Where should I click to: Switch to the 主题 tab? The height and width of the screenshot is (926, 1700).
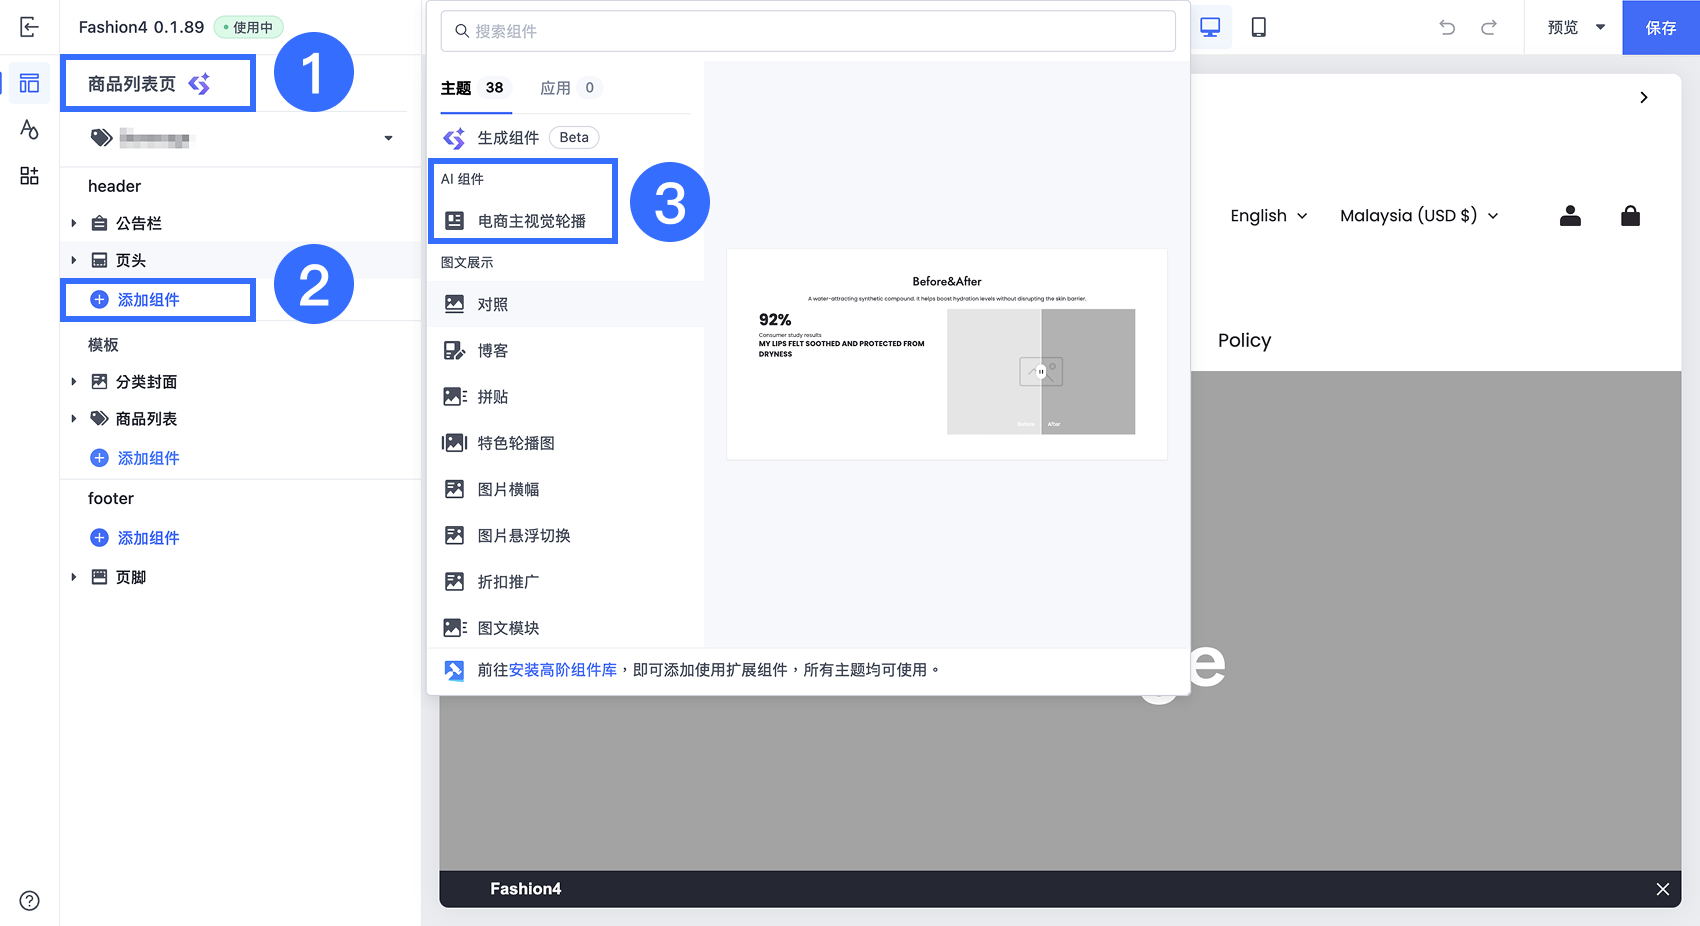(475, 88)
